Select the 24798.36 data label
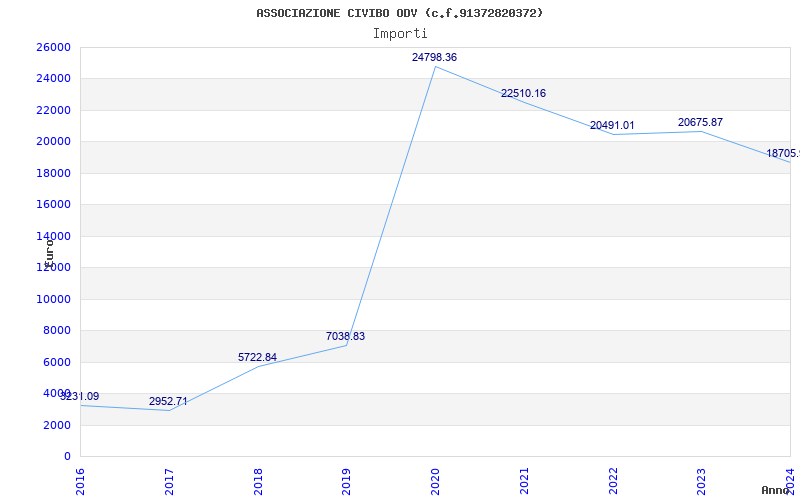 pos(434,58)
